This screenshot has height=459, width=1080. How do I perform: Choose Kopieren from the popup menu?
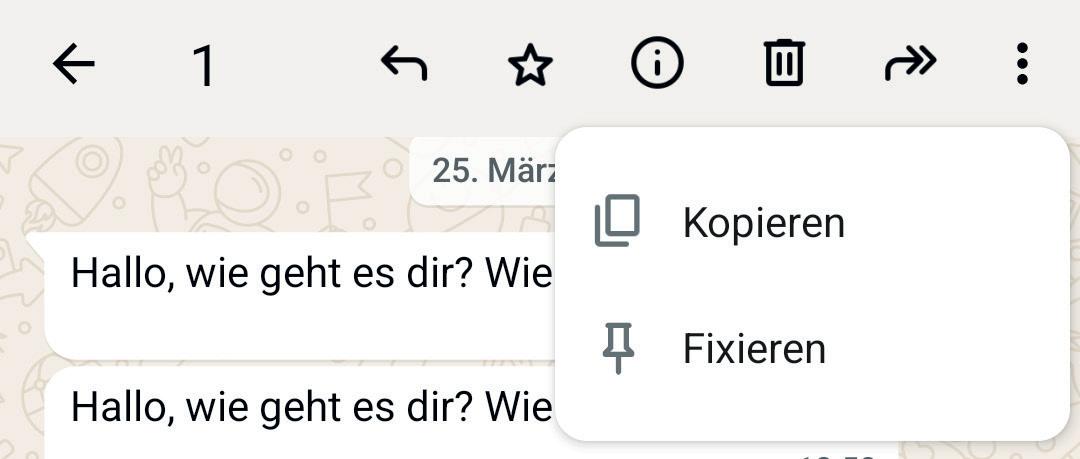point(763,222)
